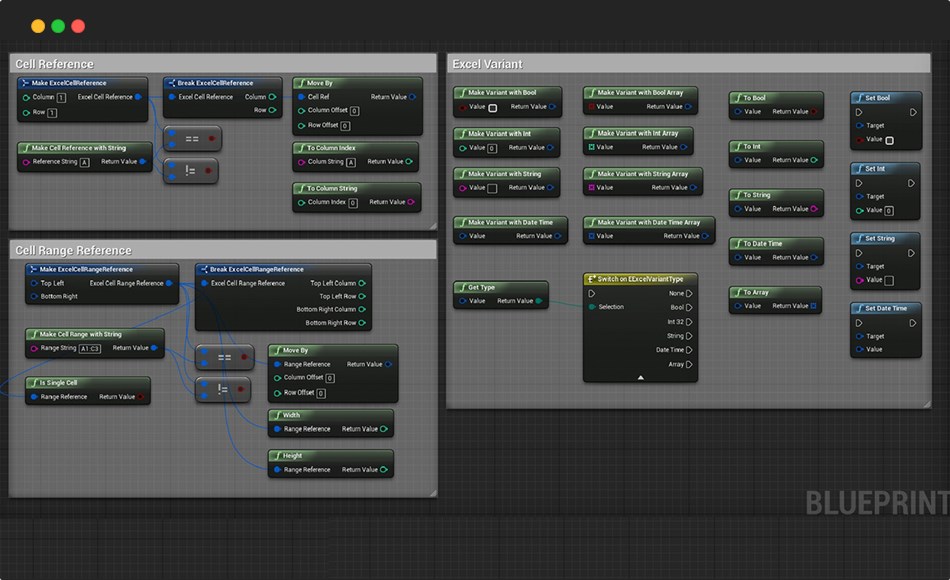Select the Make Cell Range with String node title
The width and height of the screenshot is (950, 580).
coord(80,335)
